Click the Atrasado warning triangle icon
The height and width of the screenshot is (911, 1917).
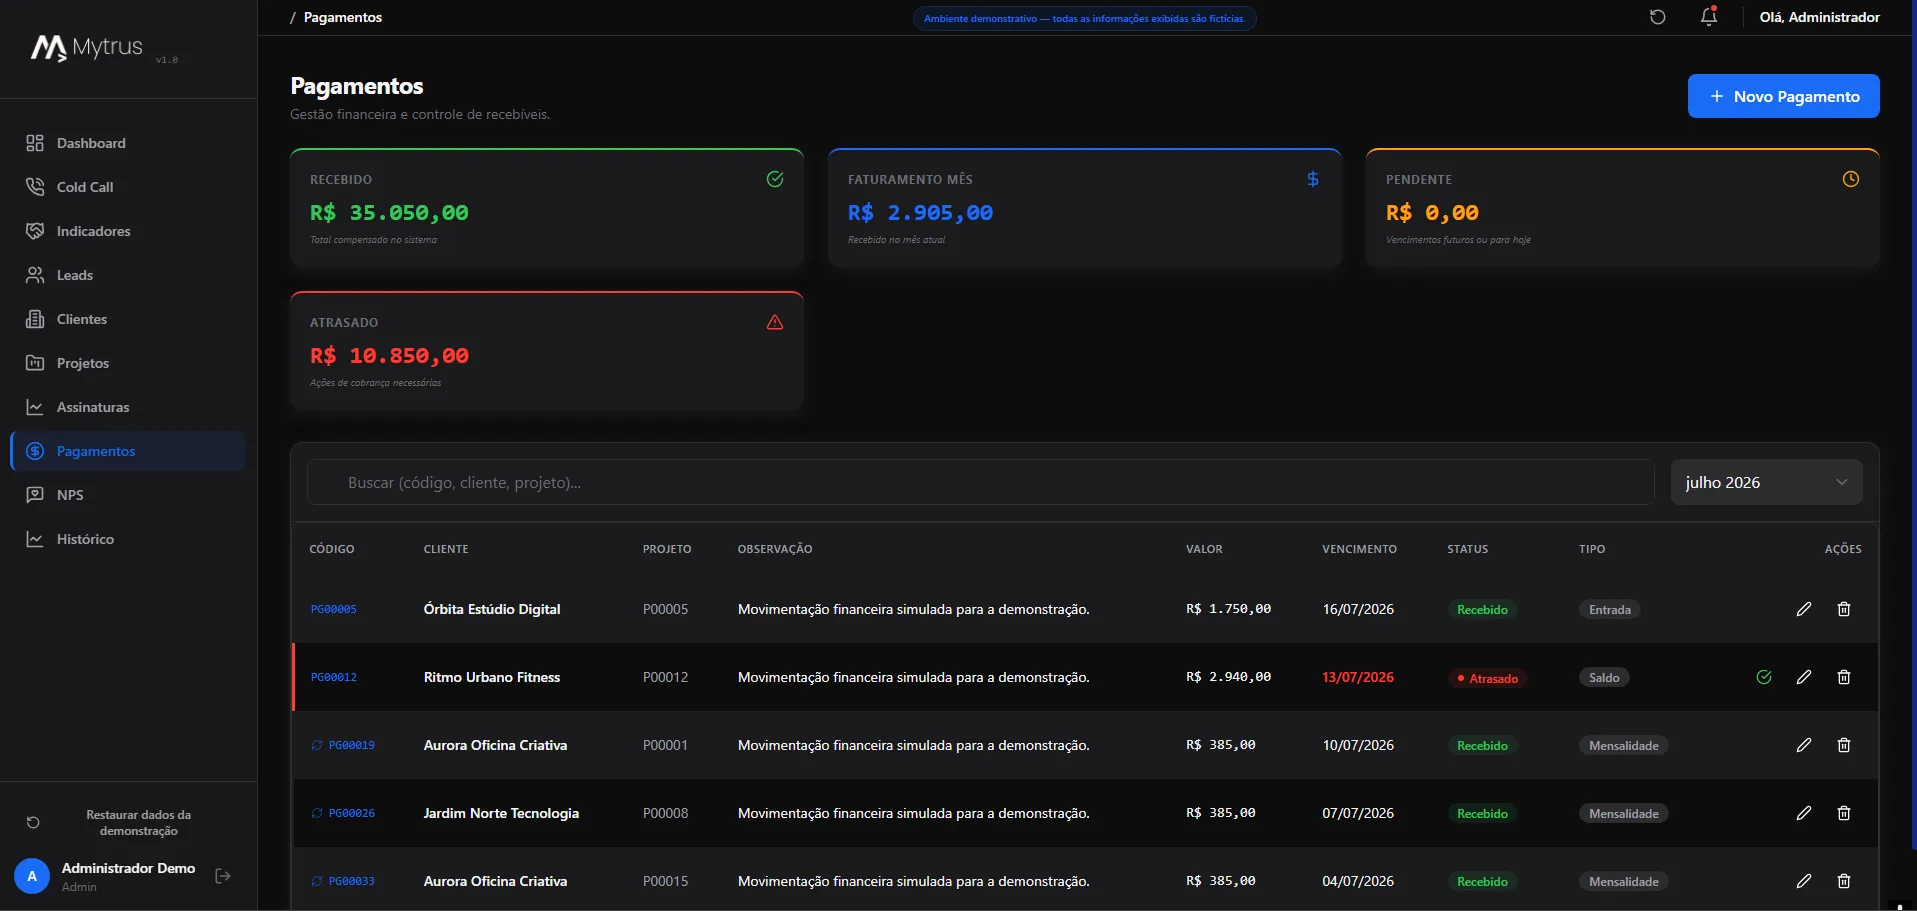[775, 322]
